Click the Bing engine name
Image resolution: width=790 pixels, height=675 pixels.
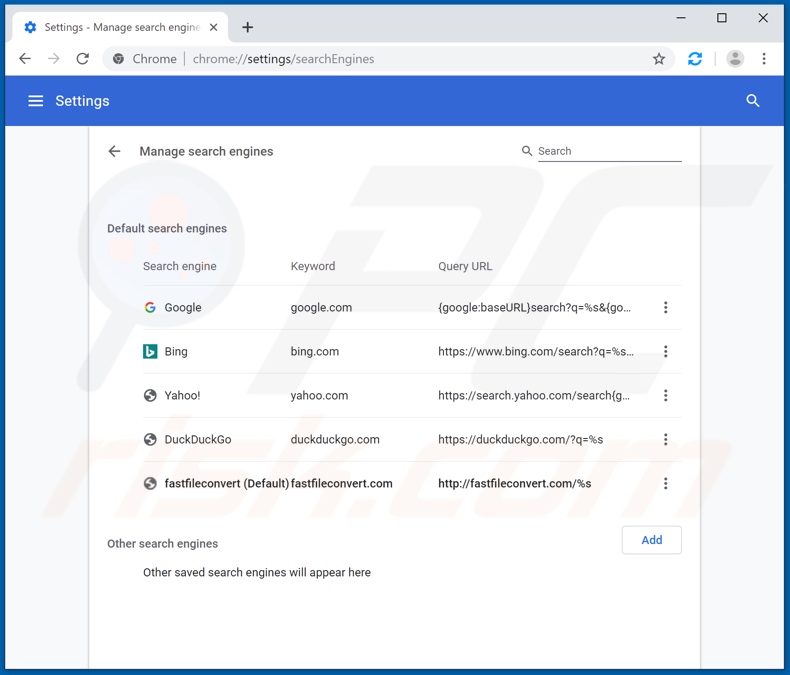pos(176,352)
